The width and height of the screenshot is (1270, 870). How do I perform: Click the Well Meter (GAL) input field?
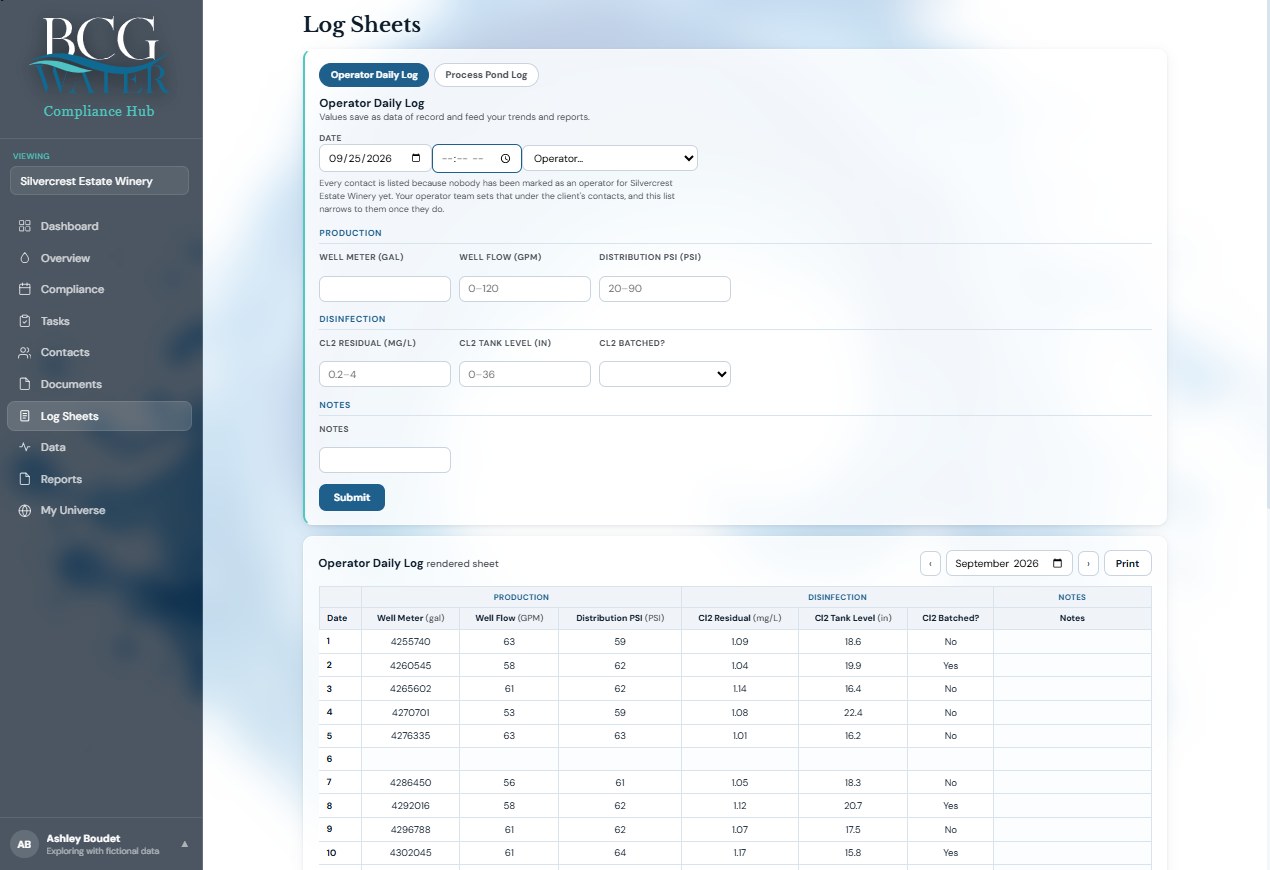[x=385, y=289]
